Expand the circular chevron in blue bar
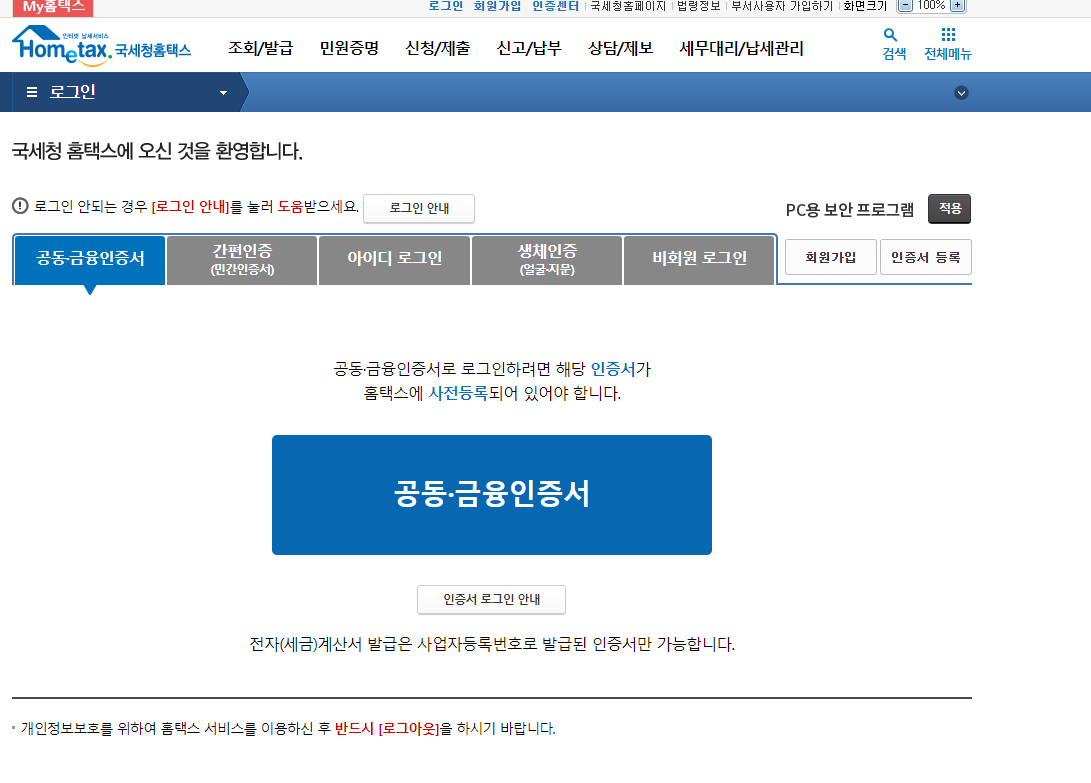This screenshot has width=1091, height=783. coord(961,93)
